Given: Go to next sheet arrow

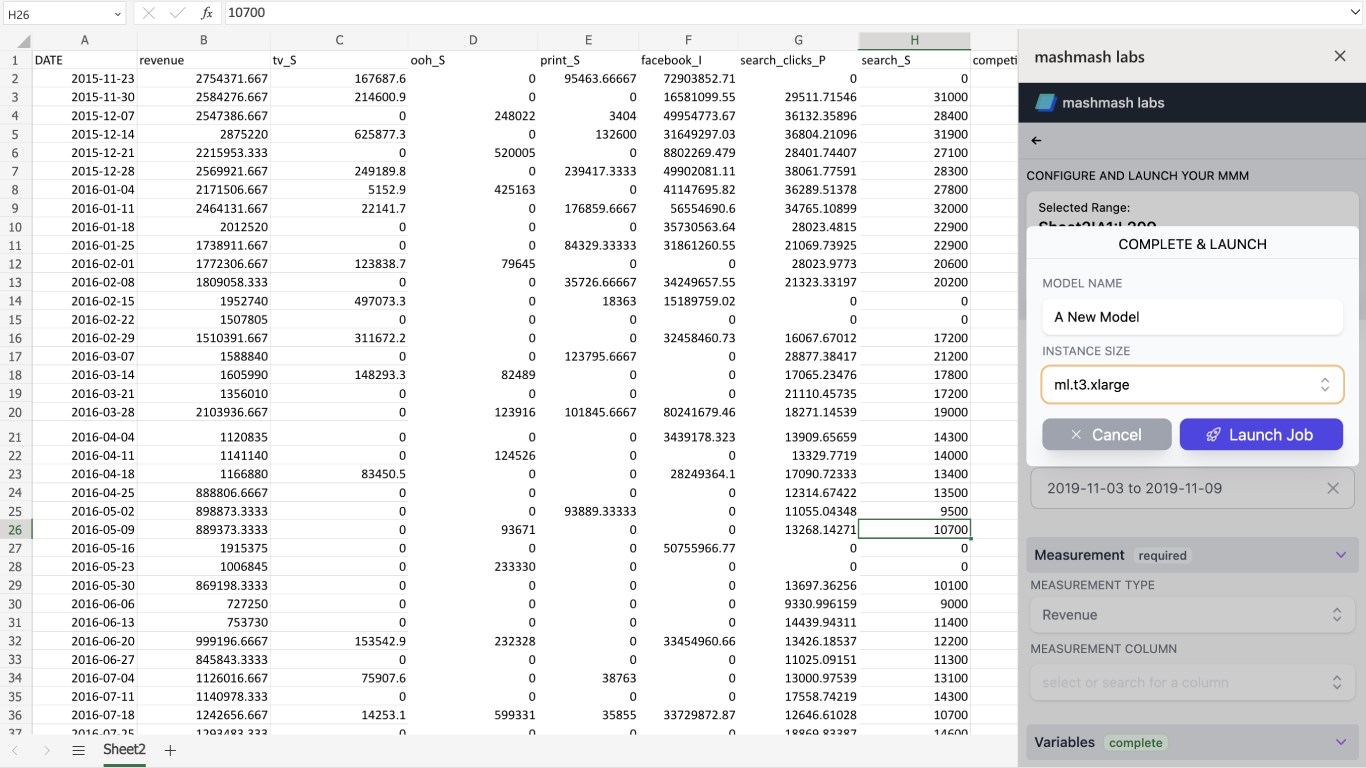Looking at the screenshot, I should pos(46,750).
